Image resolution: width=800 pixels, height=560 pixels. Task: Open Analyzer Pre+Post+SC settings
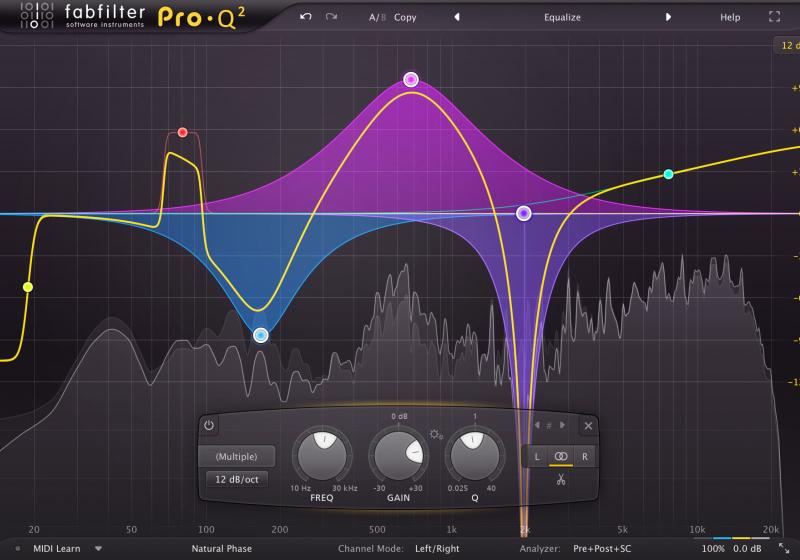pyautogui.click(x=602, y=549)
